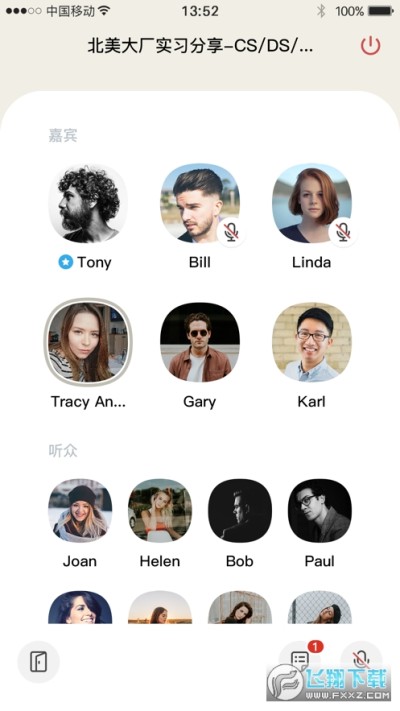Tap the room title 北美大厂实习分享
The width and height of the screenshot is (400, 711).
[x=200, y=46]
